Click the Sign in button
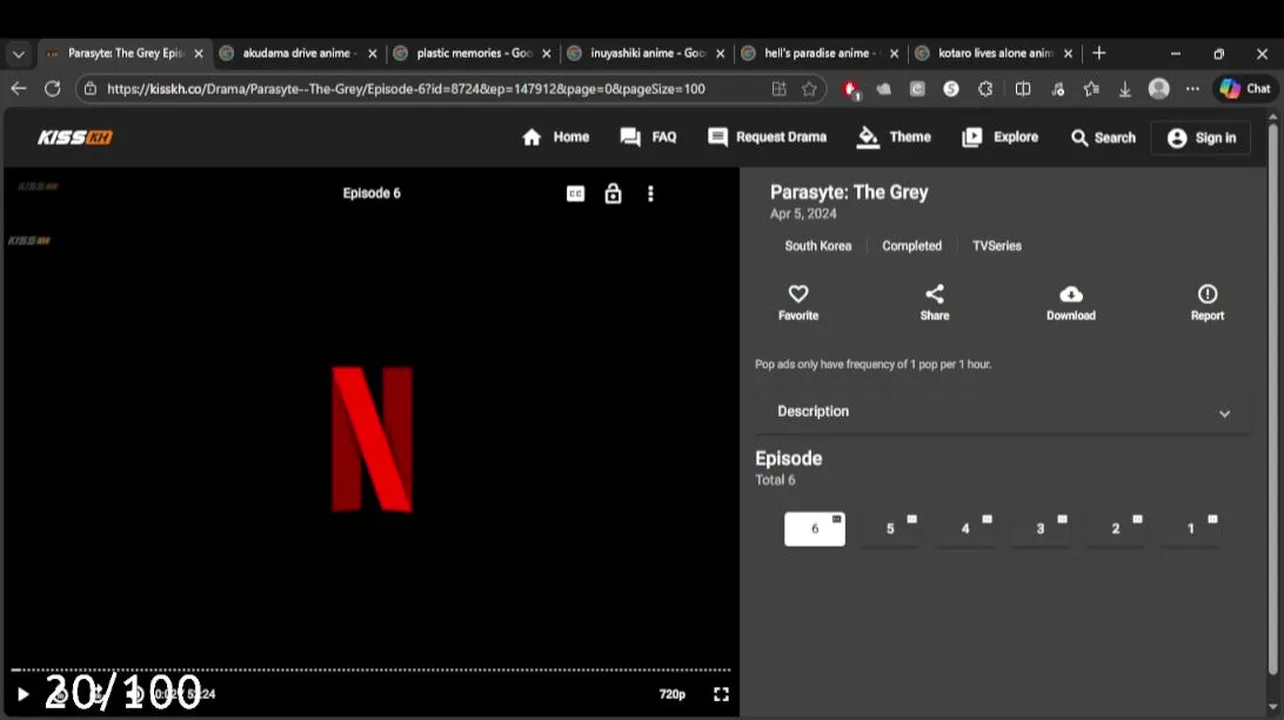Screen dimensions: 1284x720 click(1201, 138)
